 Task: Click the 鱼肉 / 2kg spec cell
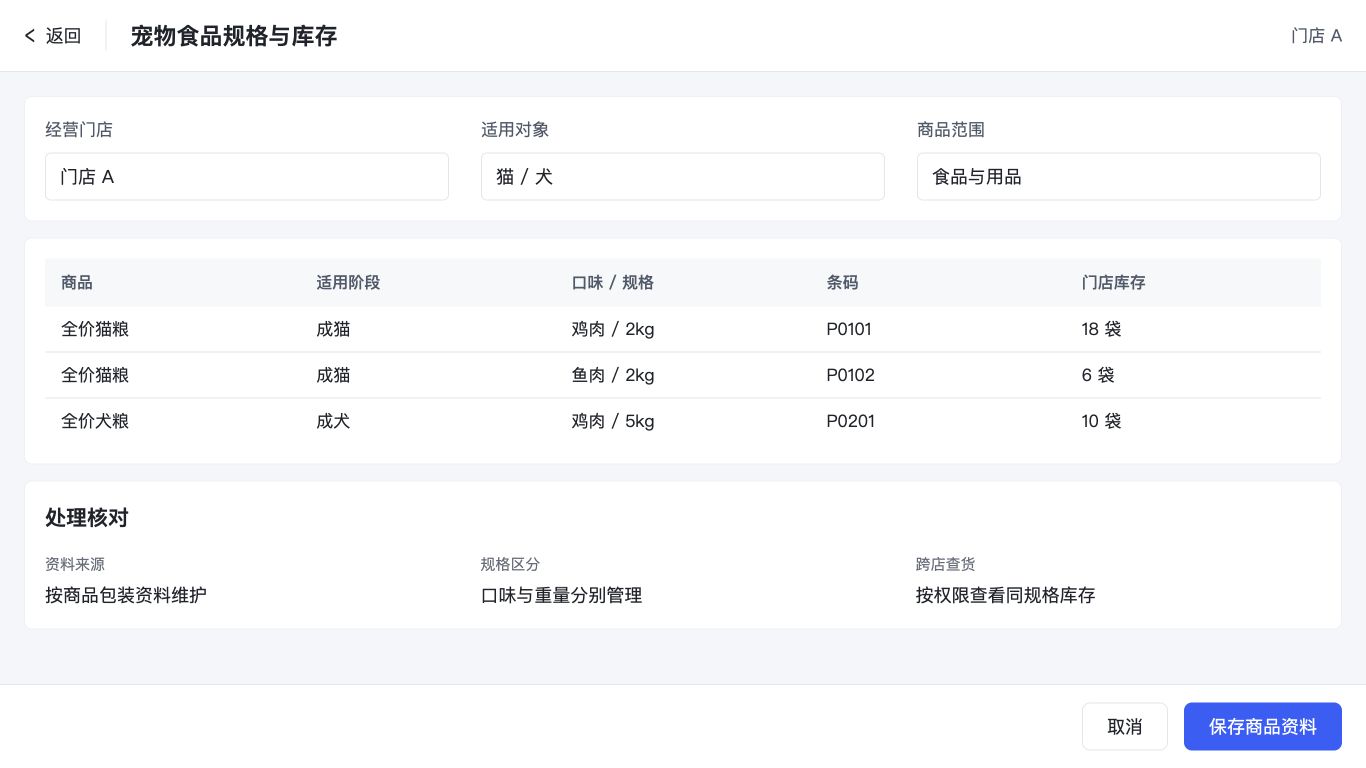click(613, 375)
